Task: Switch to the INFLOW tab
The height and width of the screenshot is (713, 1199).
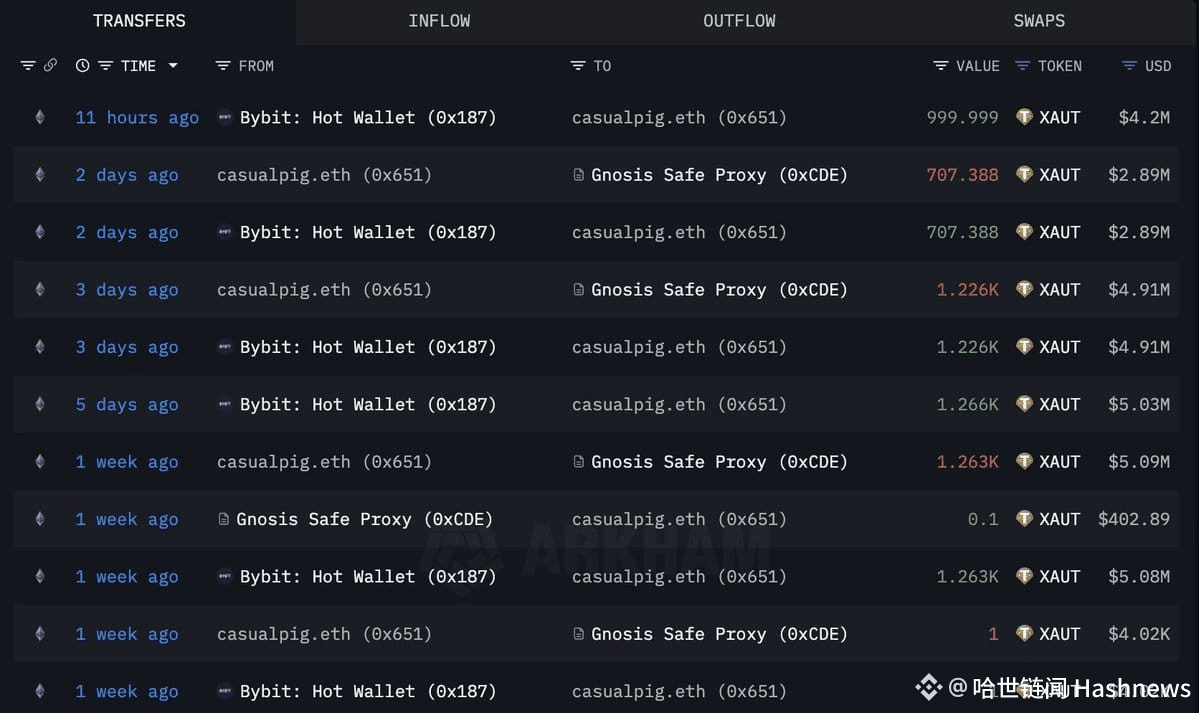Action: (439, 21)
